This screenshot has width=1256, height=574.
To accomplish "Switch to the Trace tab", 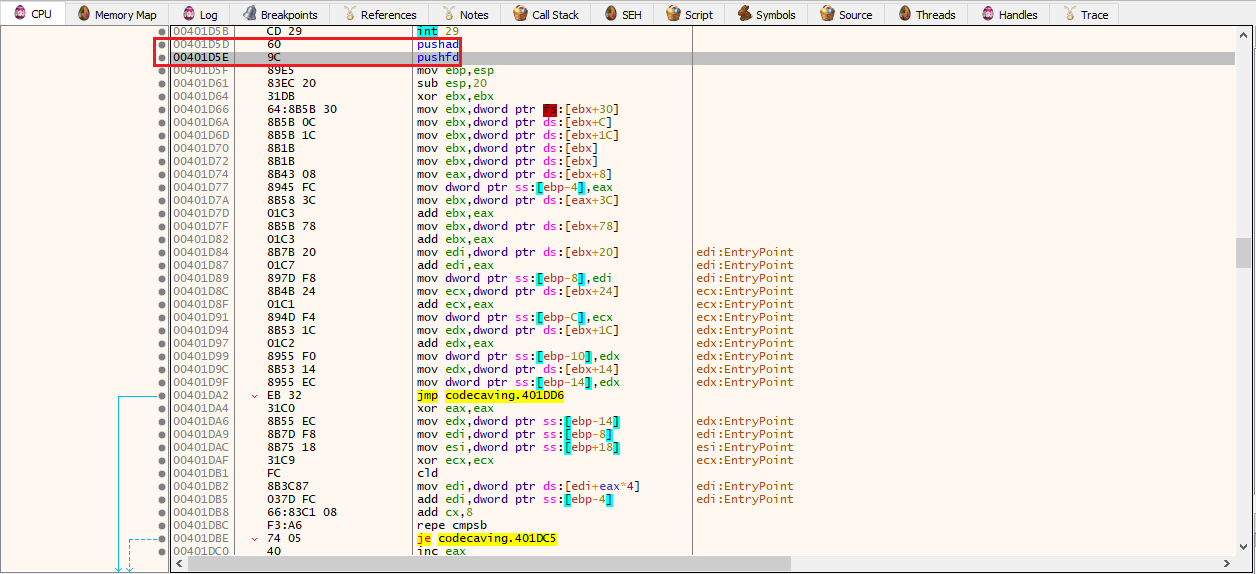I will [x=1084, y=14].
